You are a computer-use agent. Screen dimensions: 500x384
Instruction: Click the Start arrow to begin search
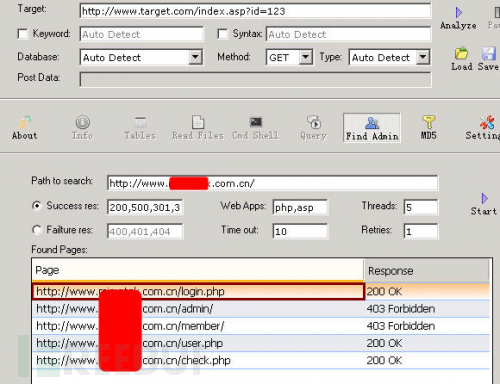click(484, 199)
